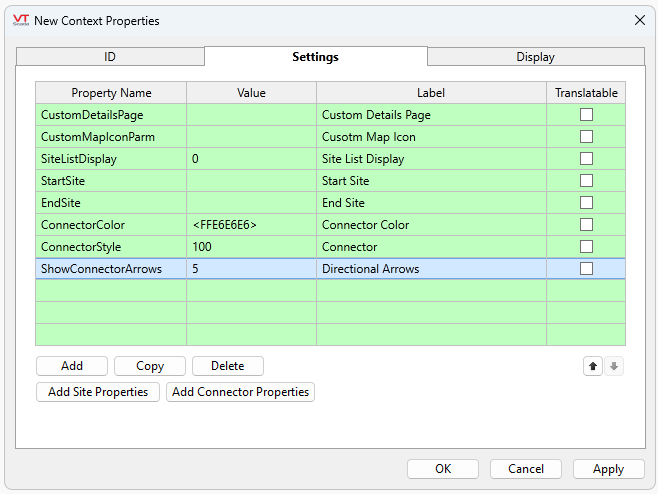
Task: Click the ConnectorStyle value 100
Action: coord(251,247)
